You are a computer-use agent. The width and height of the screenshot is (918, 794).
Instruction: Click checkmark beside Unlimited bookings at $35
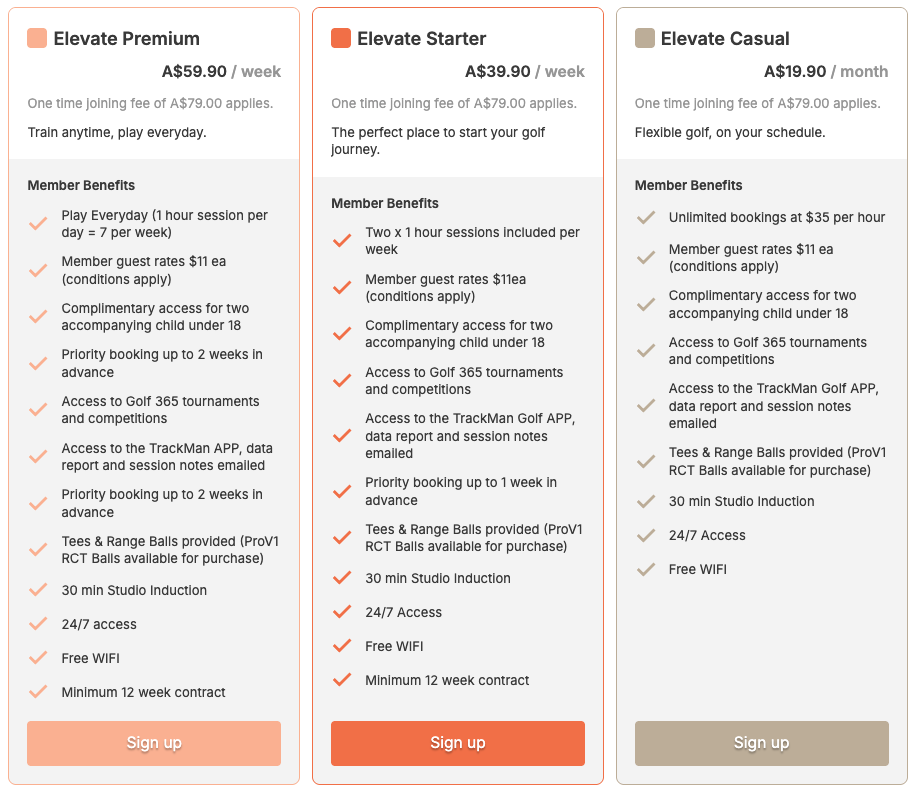tap(646, 218)
